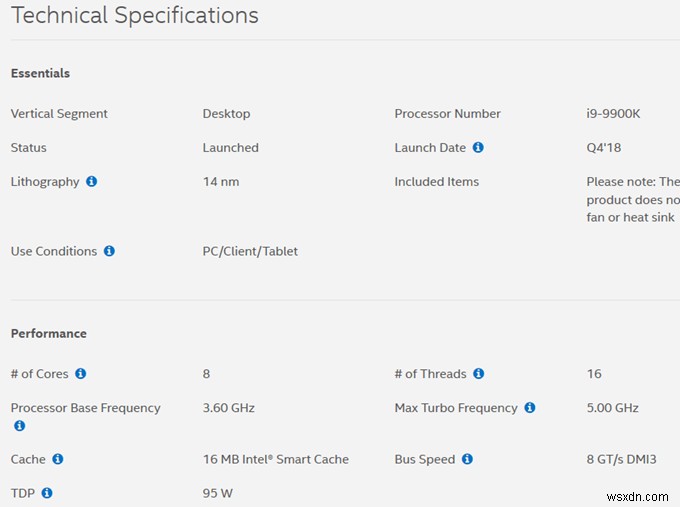This screenshot has height=507, width=680.
Task: Show the Cache info icon details
Action: [x=58, y=460]
